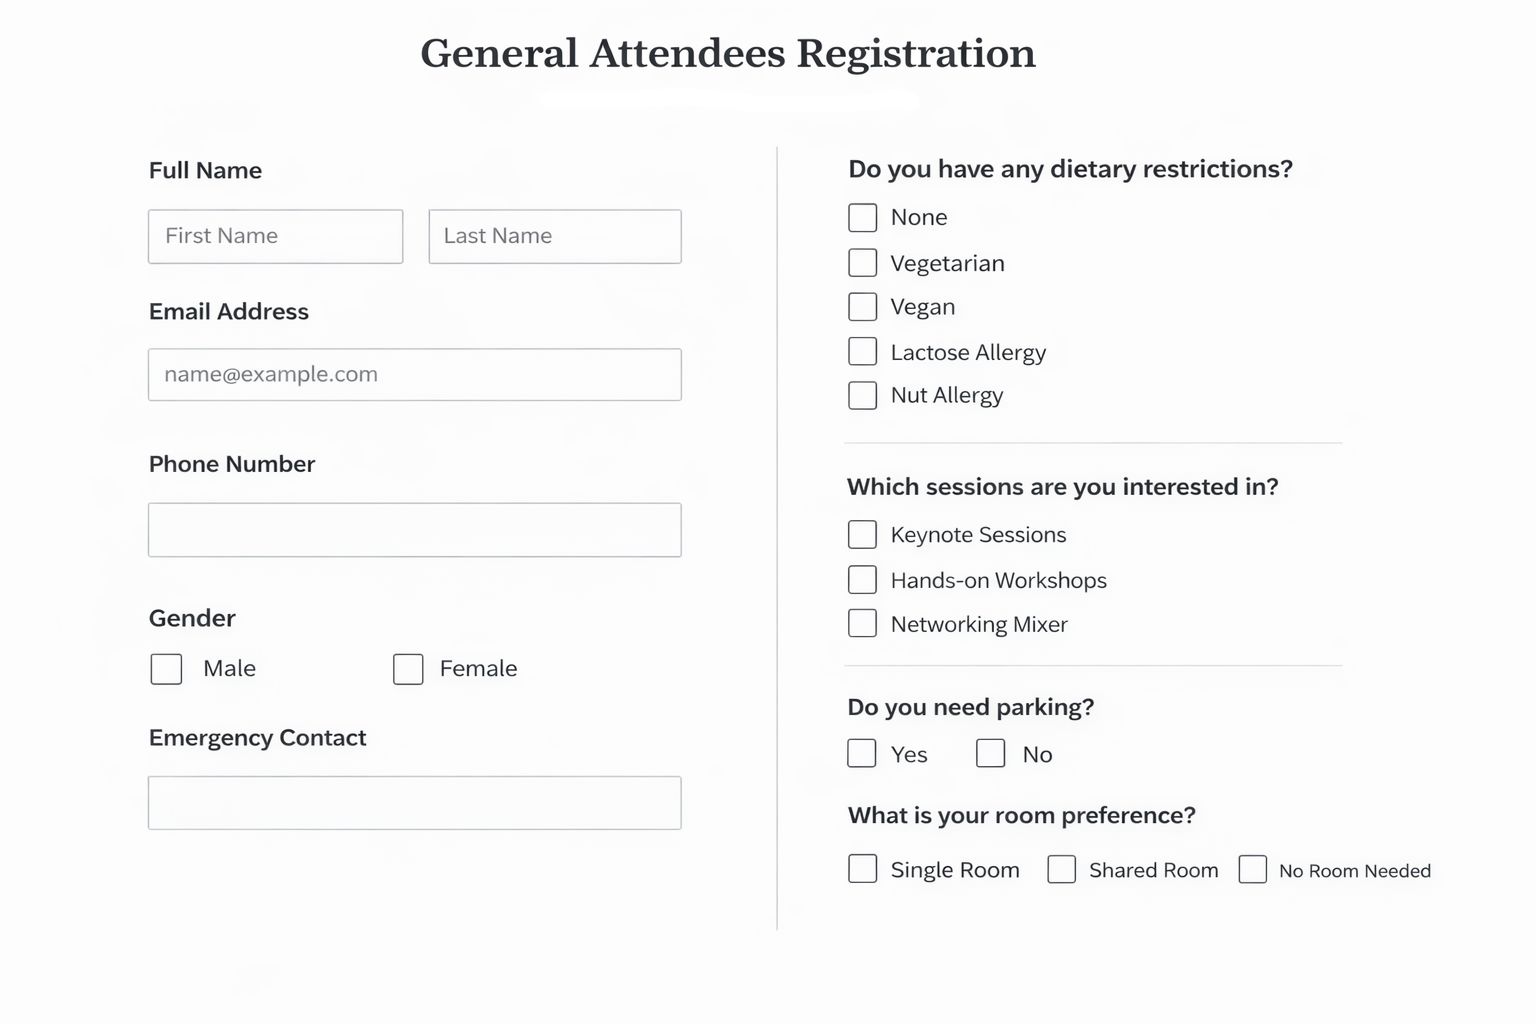Check the Single Room preference
Viewport: 1536px width, 1024px height.
[x=862, y=869]
